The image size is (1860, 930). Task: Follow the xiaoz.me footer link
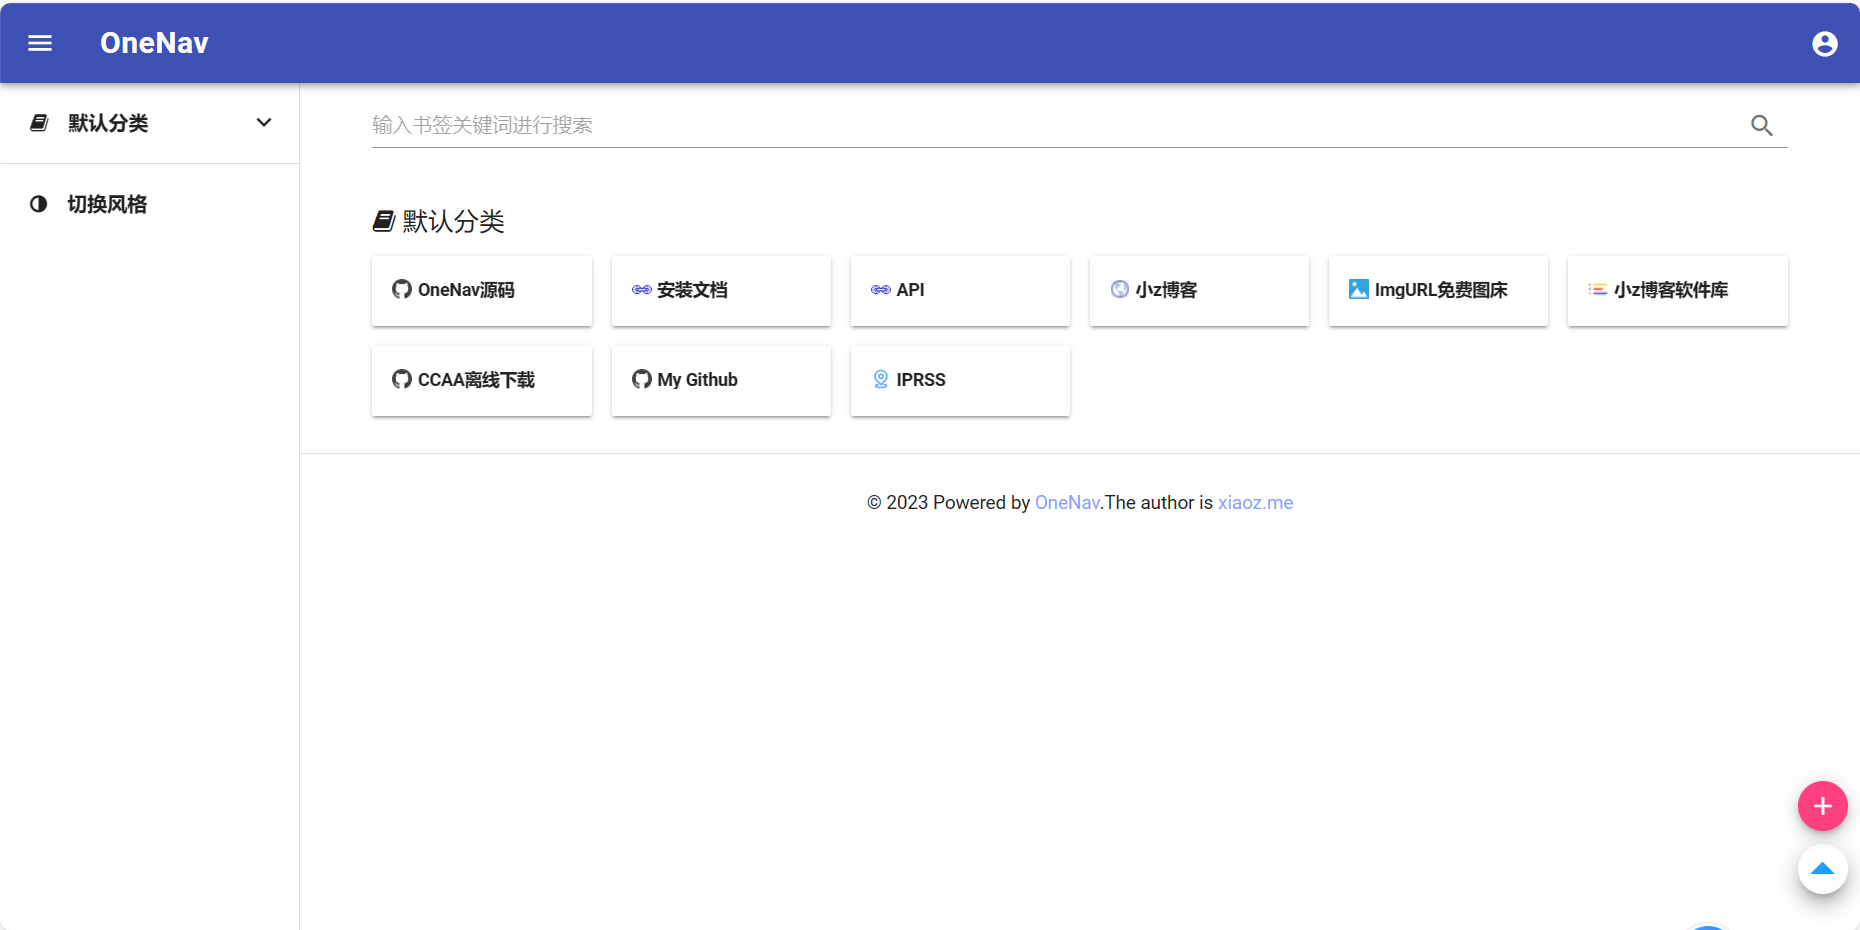tap(1255, 502)
